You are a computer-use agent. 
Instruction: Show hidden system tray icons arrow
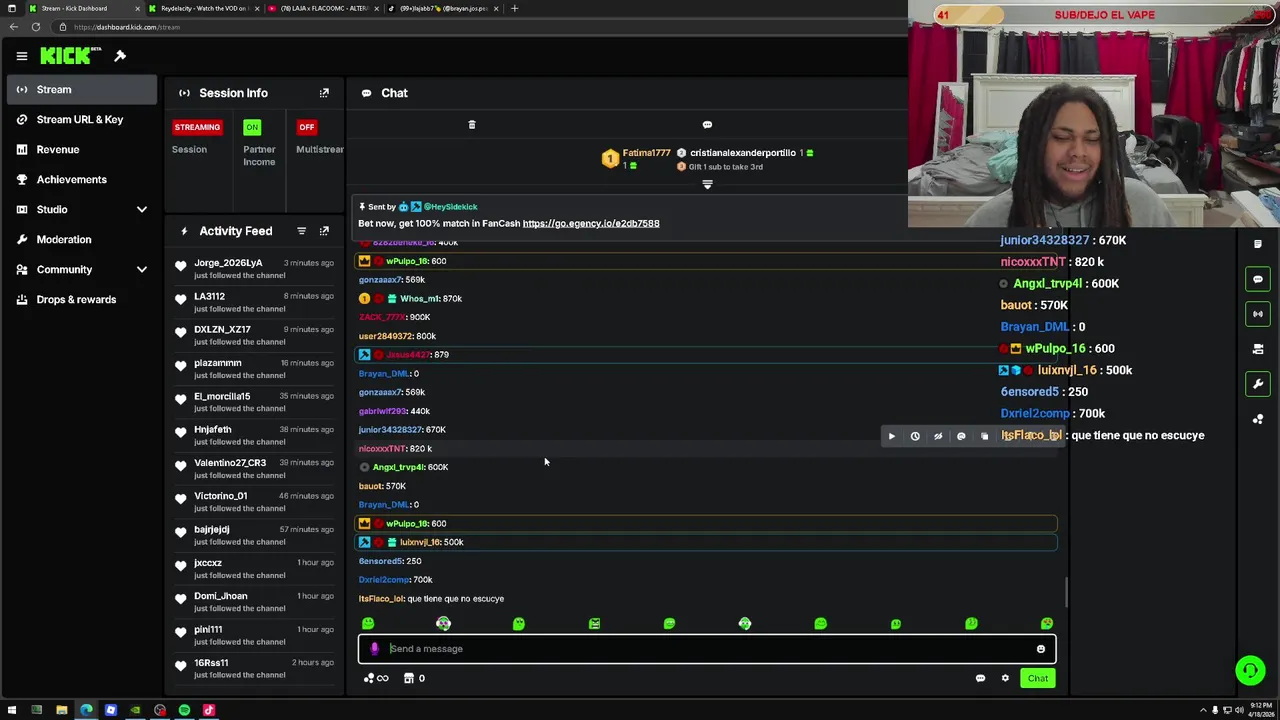click(x=1203, y=711)
